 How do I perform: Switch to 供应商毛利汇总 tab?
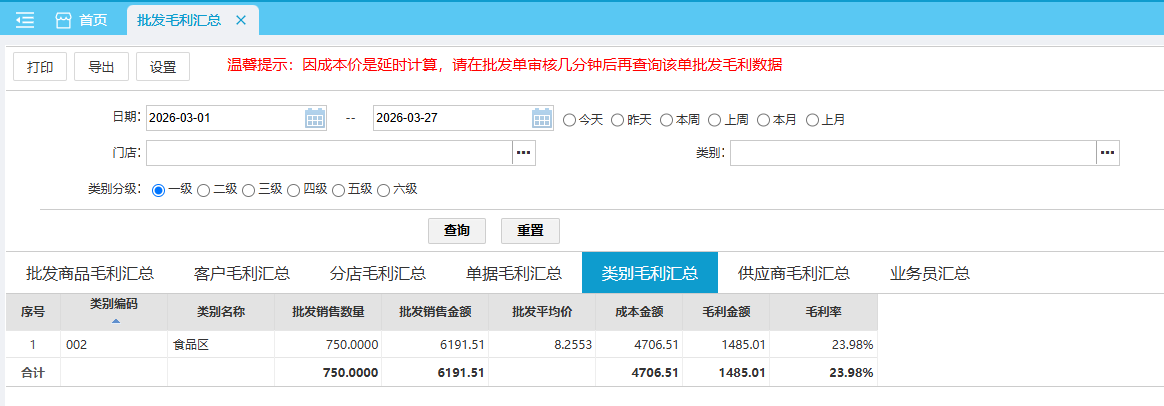tap(794, 273)
